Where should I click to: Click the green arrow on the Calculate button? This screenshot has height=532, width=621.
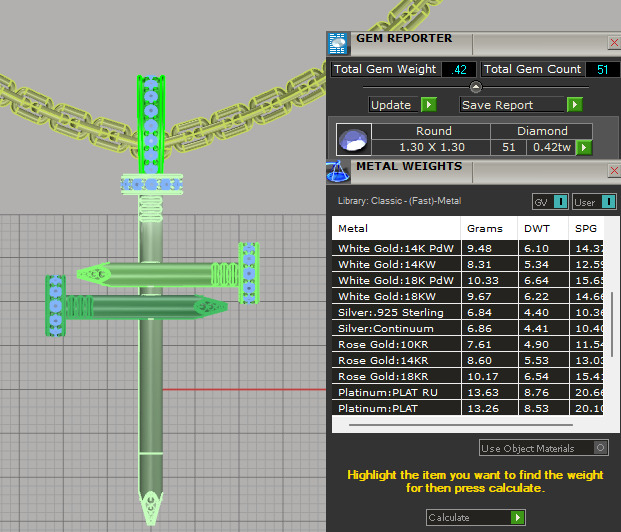pyautogui.click(x=517, y=517)
